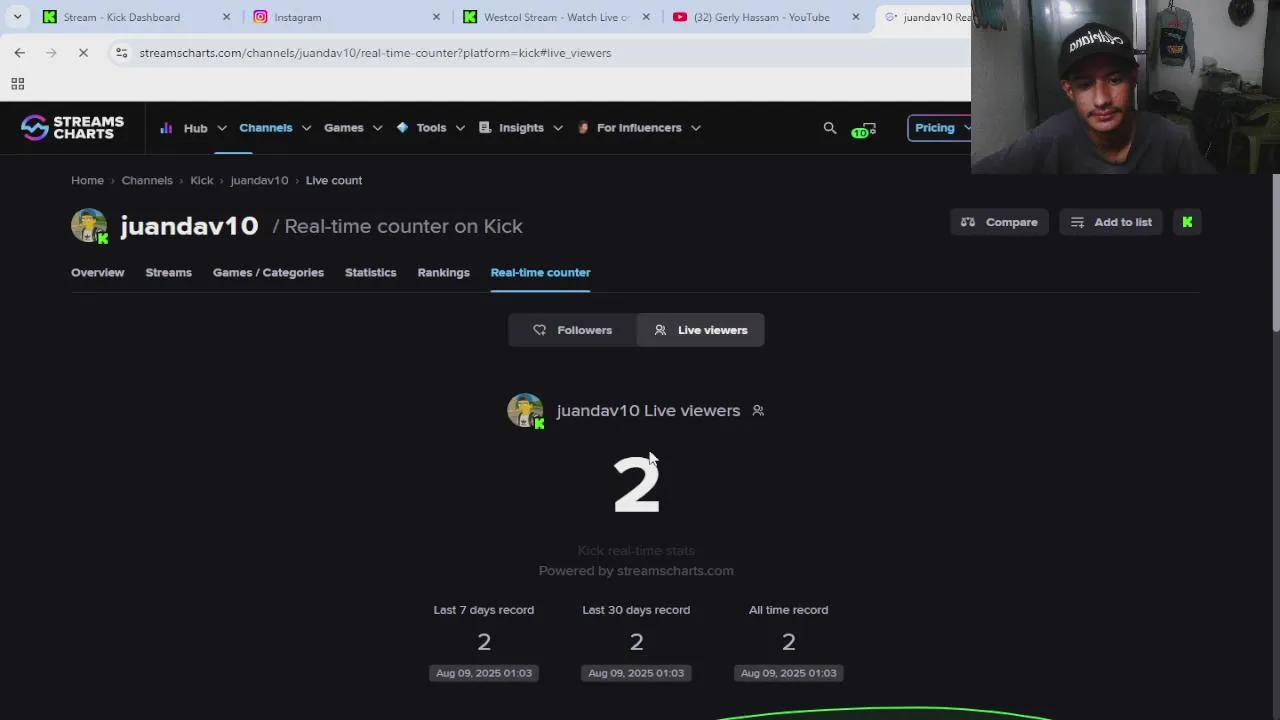
Task: Open the Pricing dropdown button
Action: click(939, 128)
